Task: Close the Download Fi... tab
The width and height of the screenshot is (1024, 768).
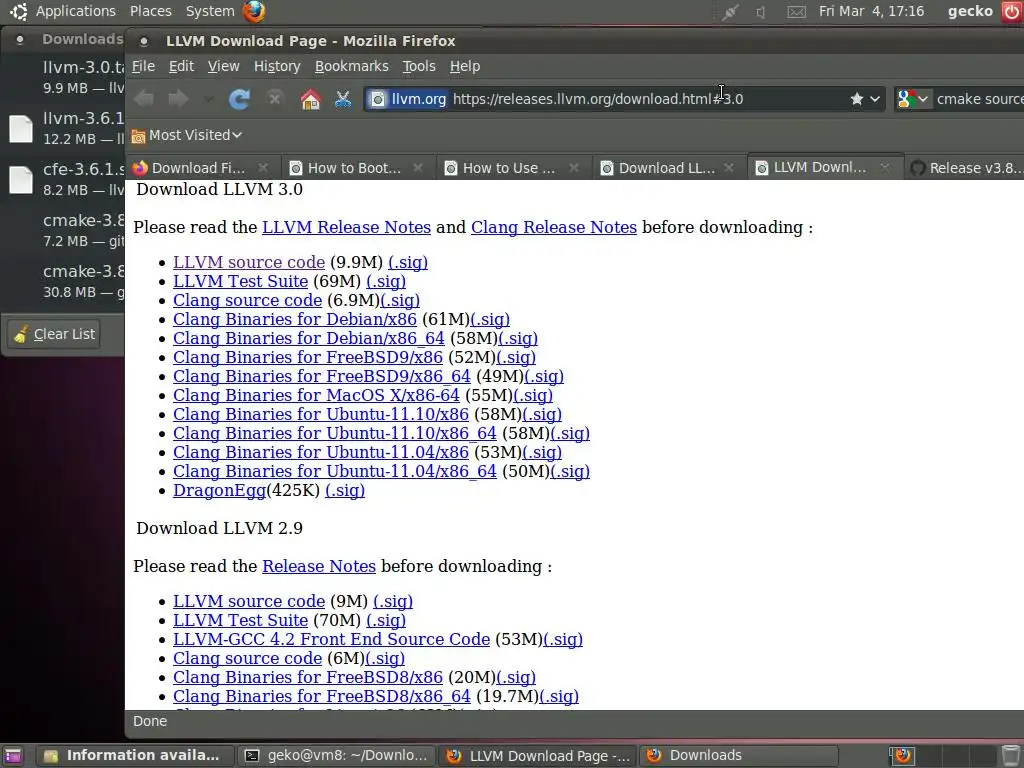Action: click(x=263, y=168)
